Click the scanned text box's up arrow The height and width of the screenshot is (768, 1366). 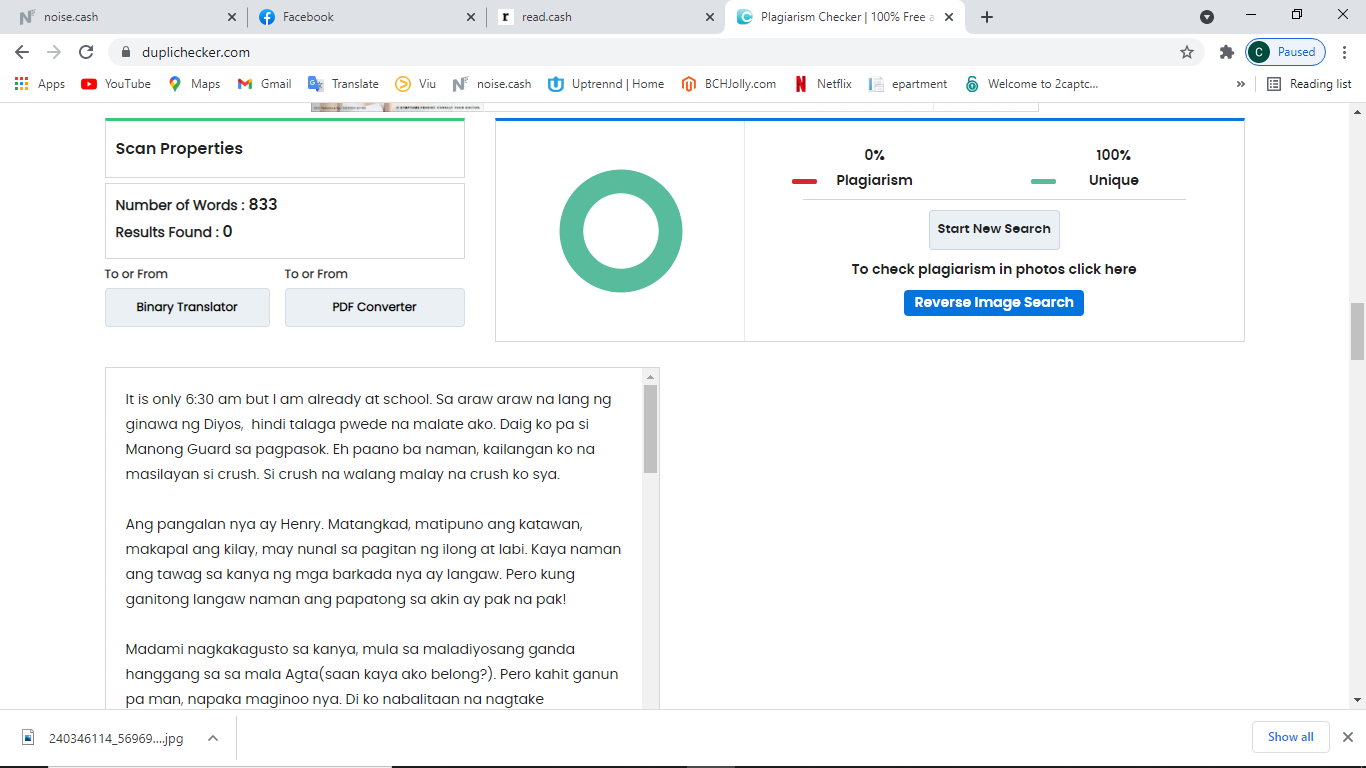click(x=651, y=376)
